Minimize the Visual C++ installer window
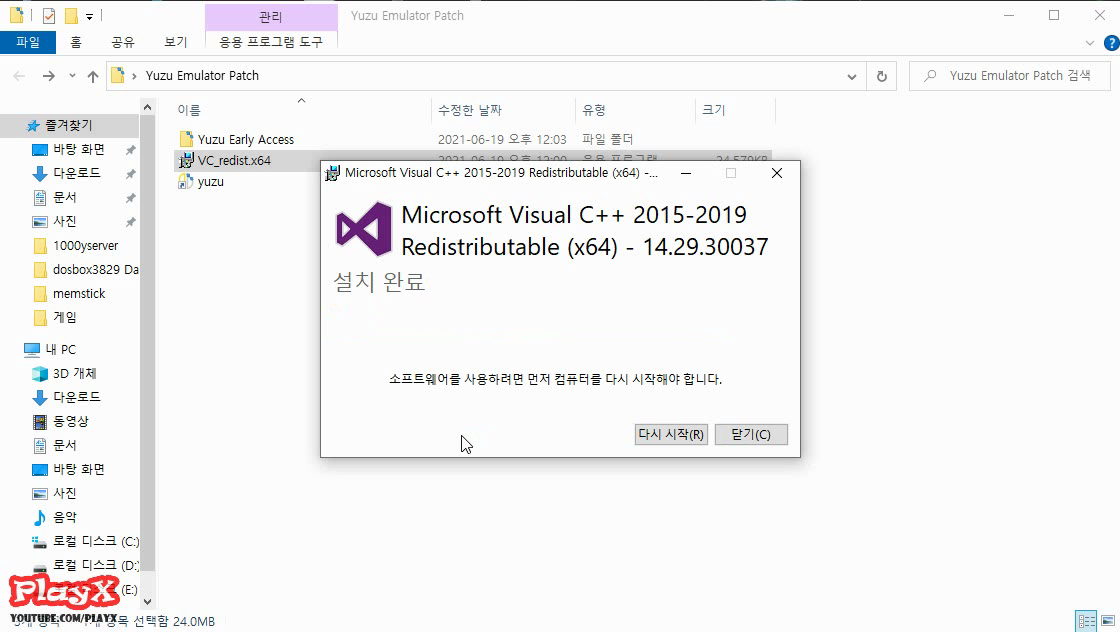This screenshot has width=1120, height=632. coord(686,174)
